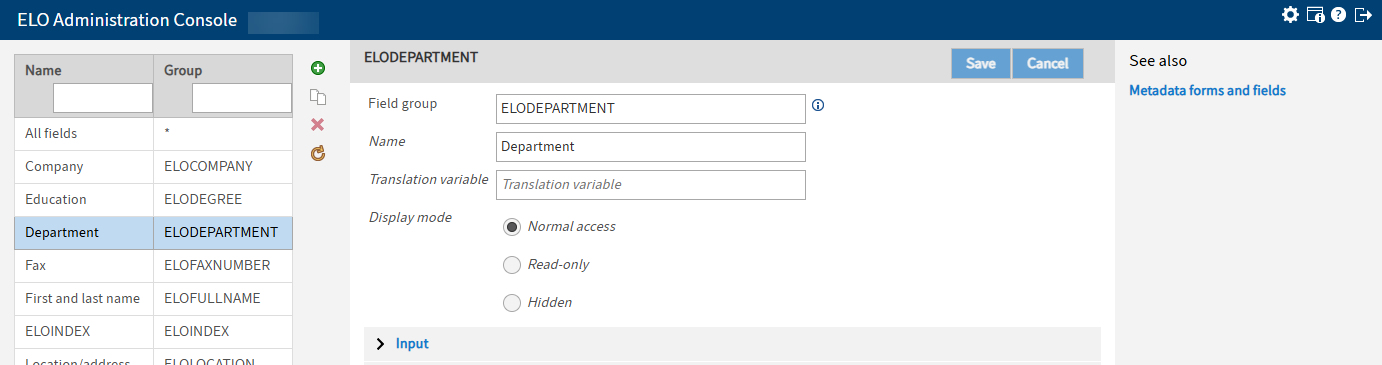Click the ELO Administration Console title
This screenshot has height=365, width=1382.
pyautogui.click(x=127, y=20)
